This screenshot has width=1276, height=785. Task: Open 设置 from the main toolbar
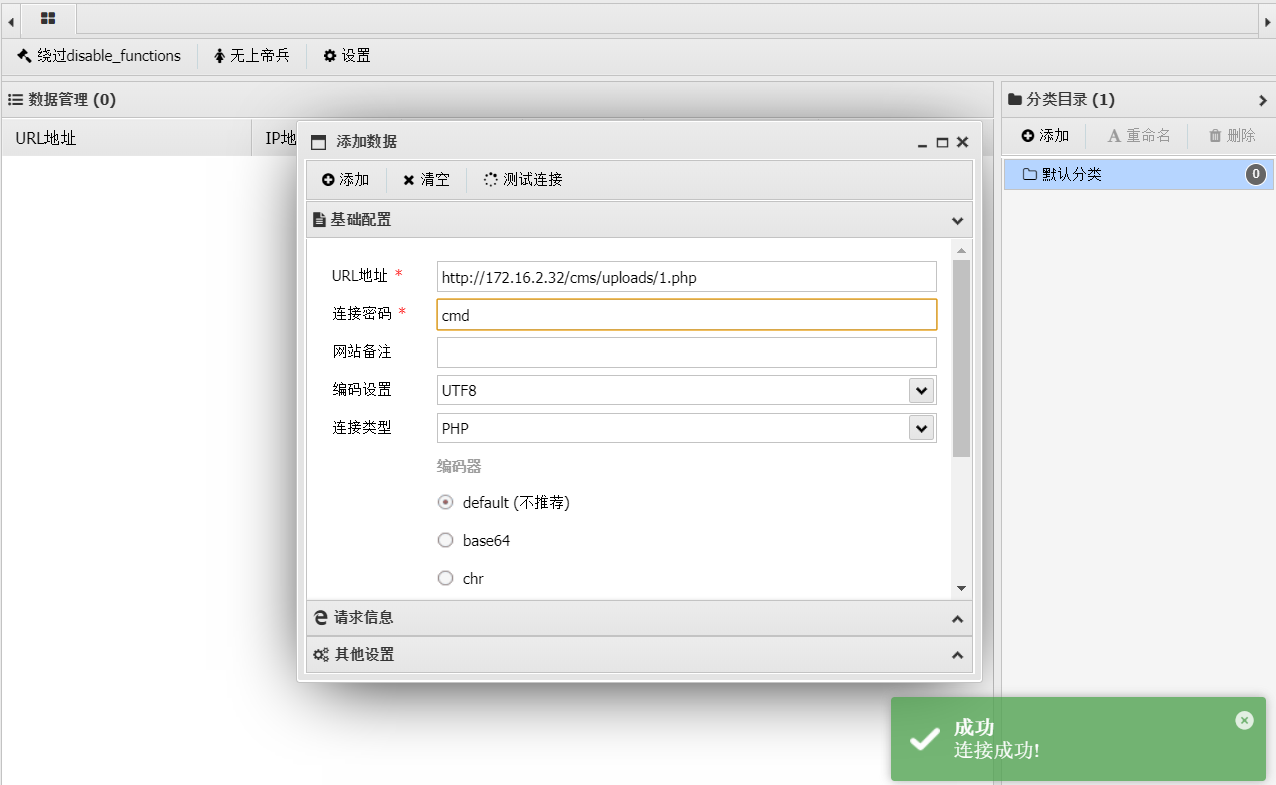coord(347,56)
